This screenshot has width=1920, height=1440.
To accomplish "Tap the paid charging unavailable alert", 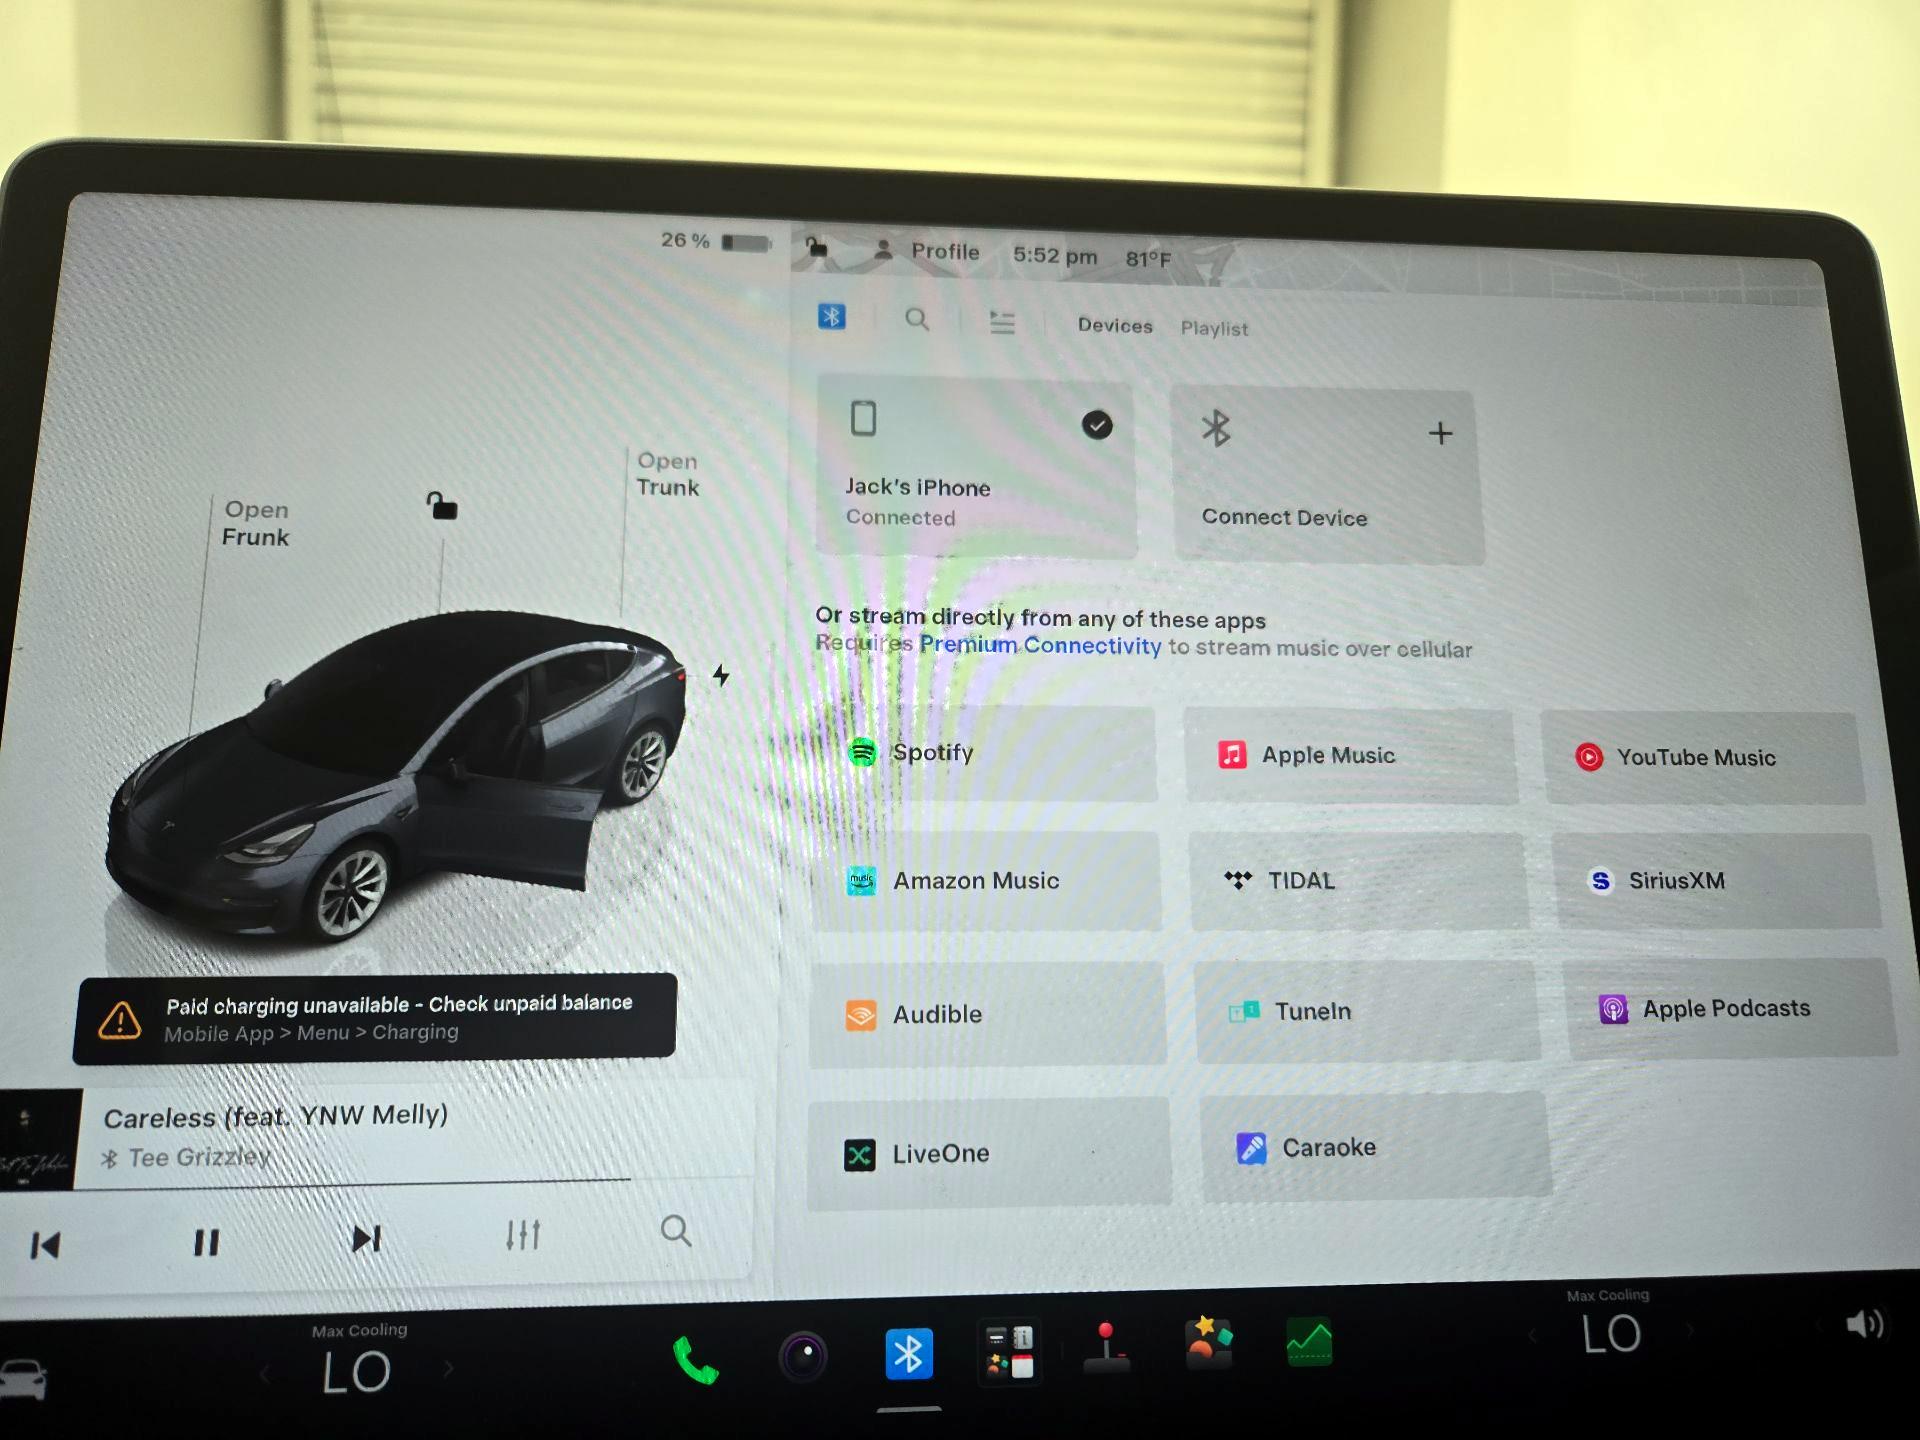I will [375, 1019].
